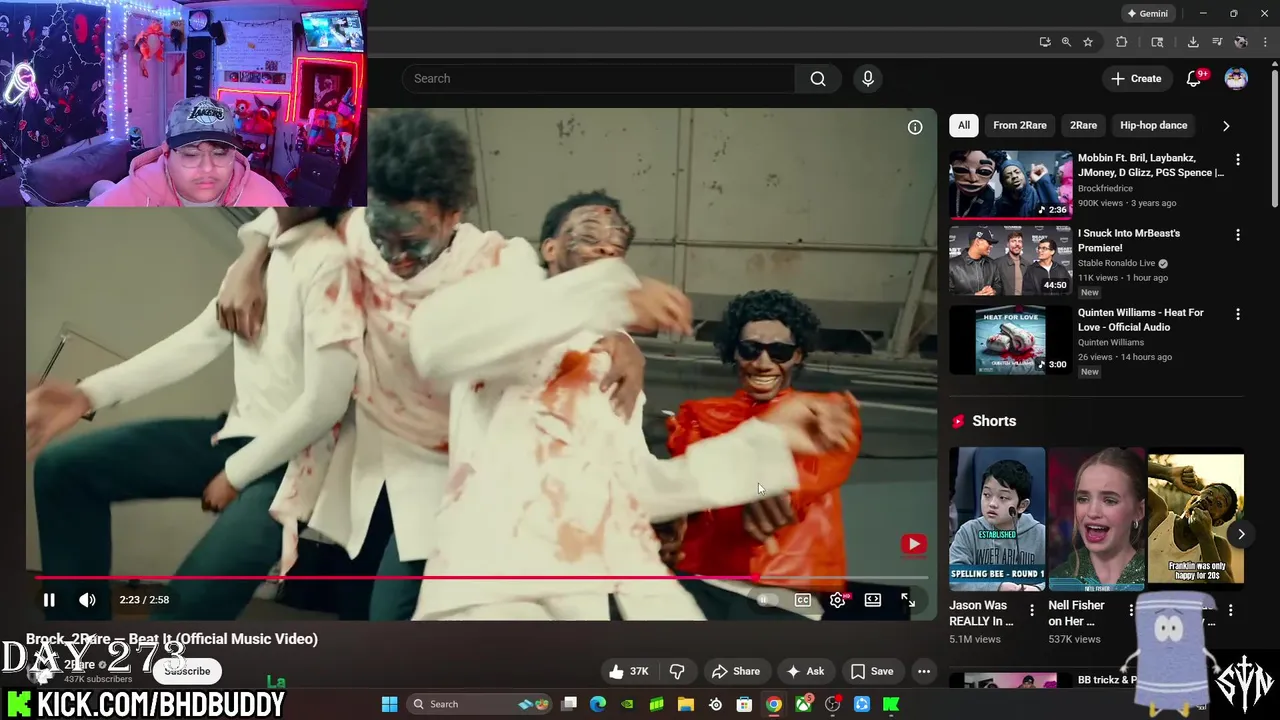Toggle closed captions CC button
This screenshot has height=720, width=1280.
(802, 600)
